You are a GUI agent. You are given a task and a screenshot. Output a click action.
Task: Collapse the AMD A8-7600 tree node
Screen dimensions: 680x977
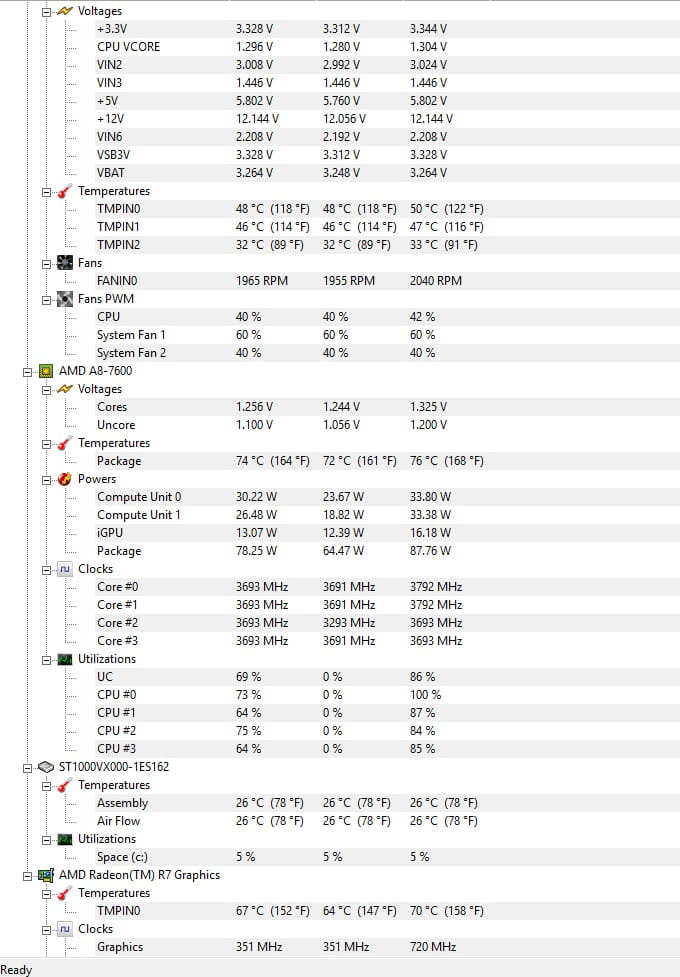coord(27,371)
